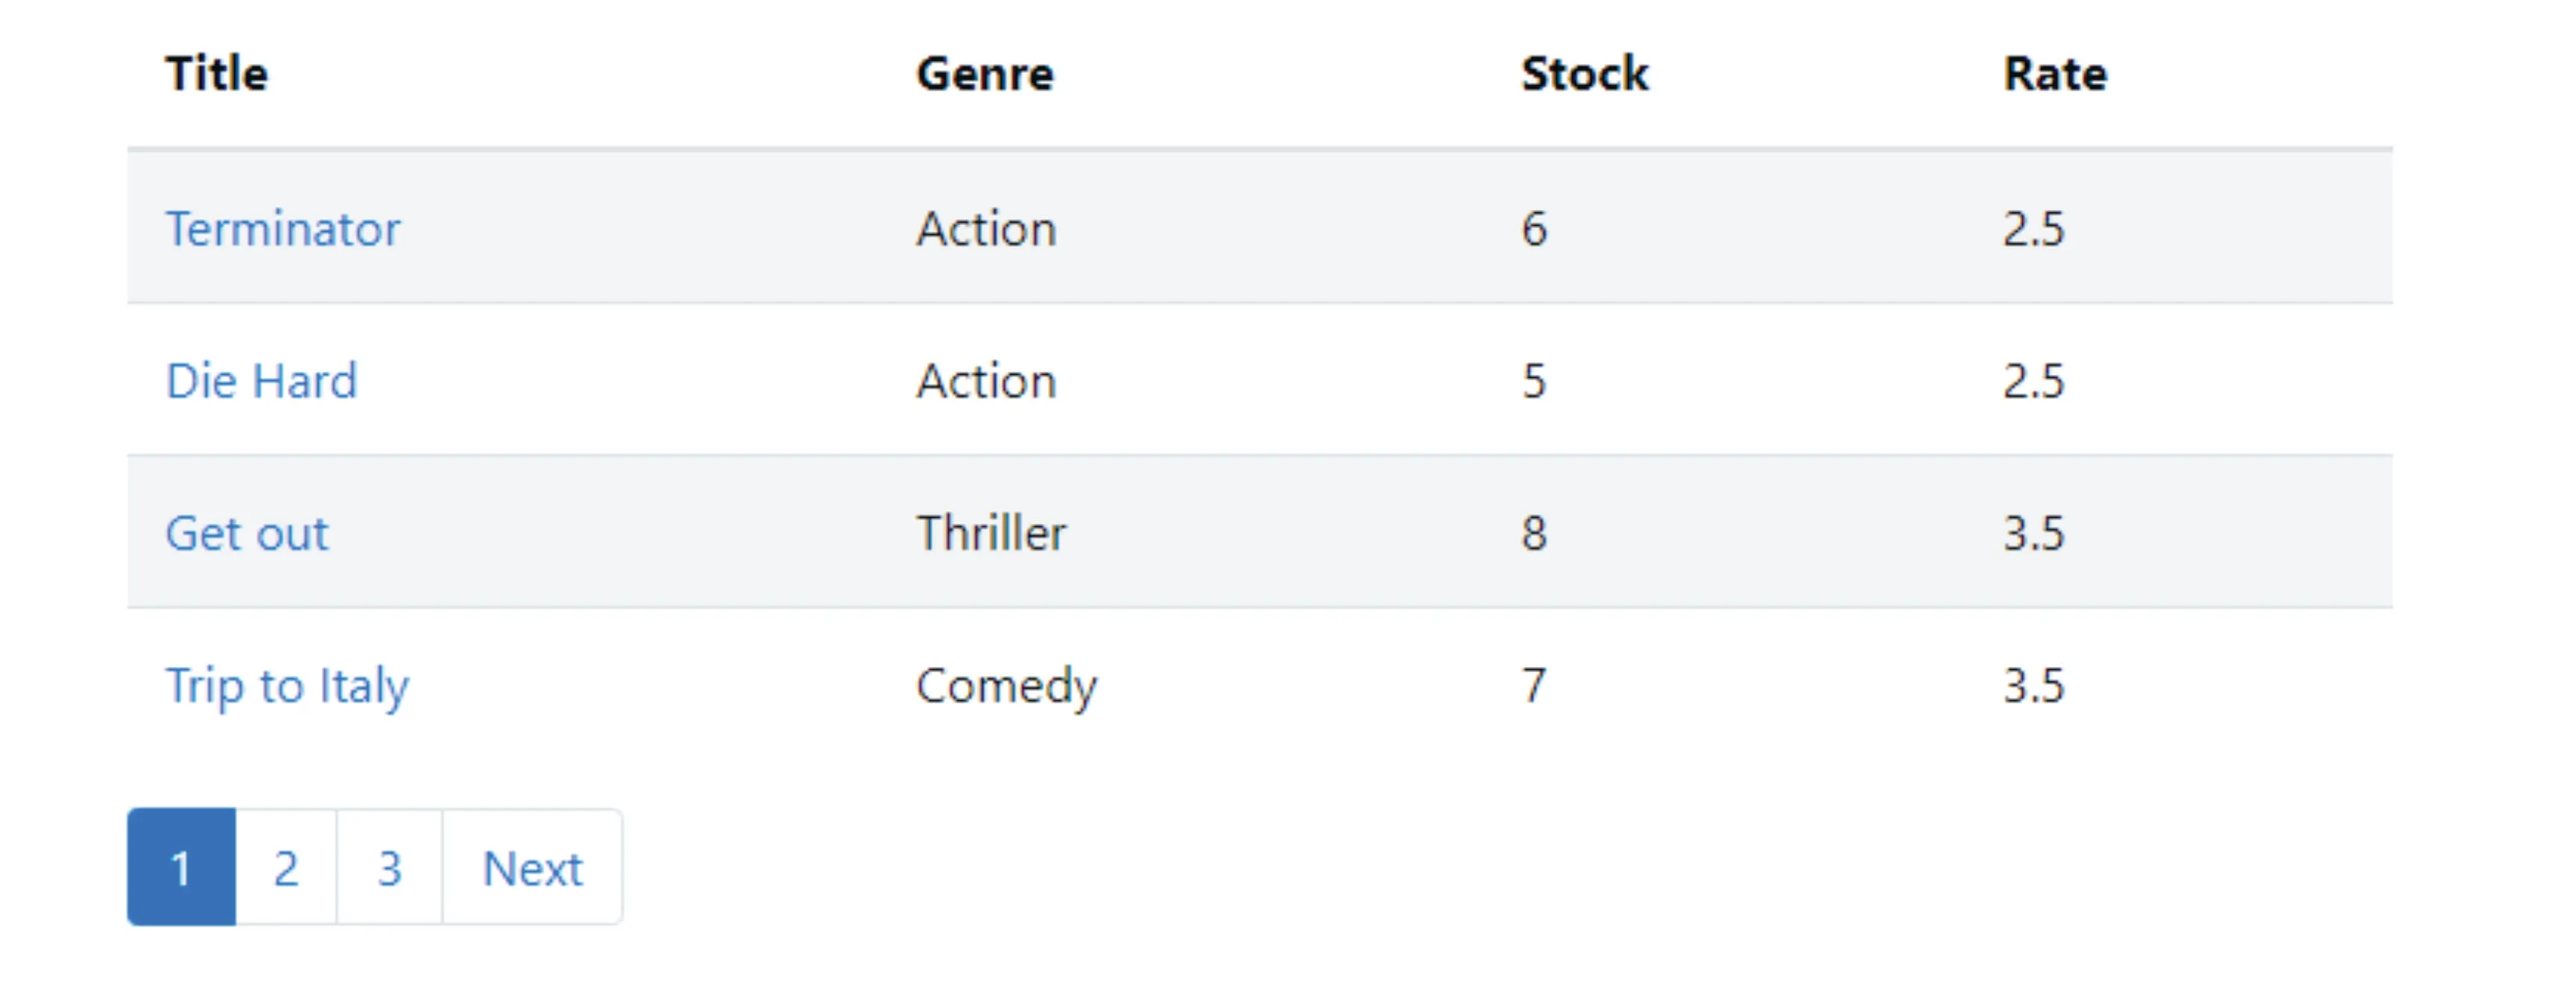Screen dimensions: 2576x988
Task: Select the Comedy genre cell
Action: [x=1007, y=686]
